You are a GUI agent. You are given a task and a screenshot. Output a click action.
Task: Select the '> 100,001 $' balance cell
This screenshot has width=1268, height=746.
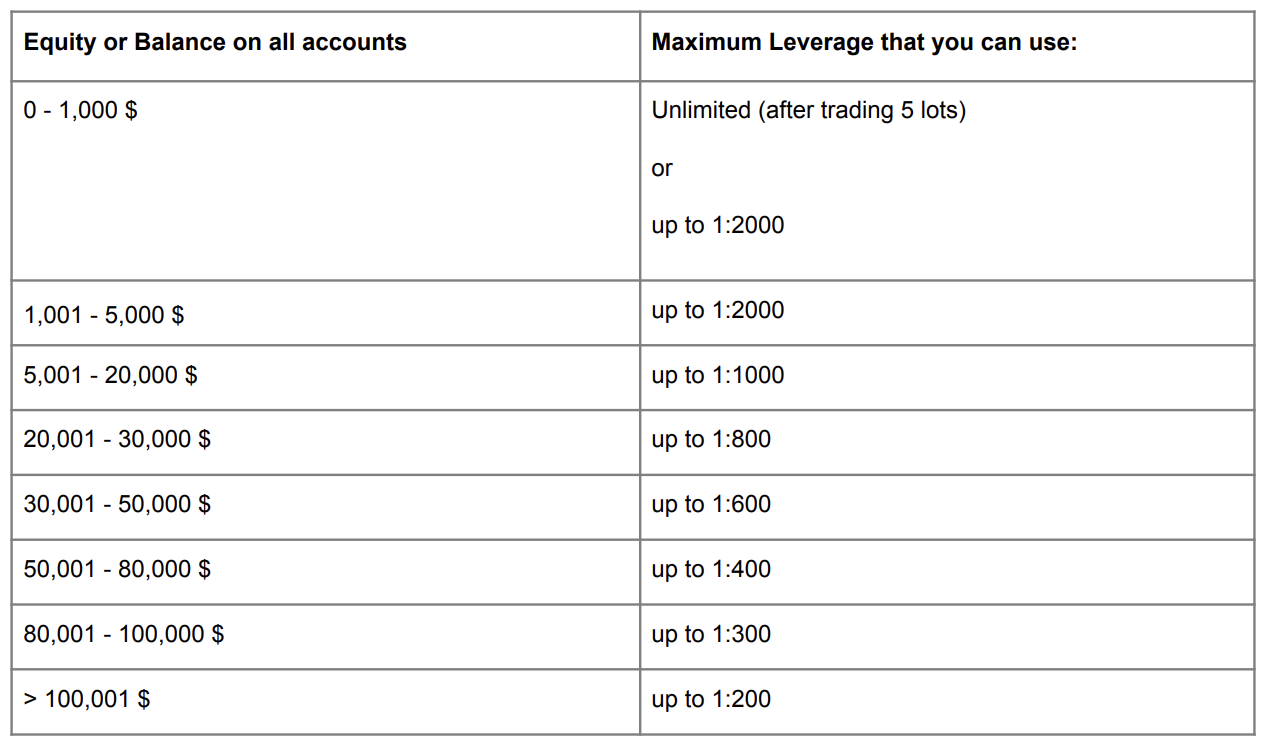[87, 699]
